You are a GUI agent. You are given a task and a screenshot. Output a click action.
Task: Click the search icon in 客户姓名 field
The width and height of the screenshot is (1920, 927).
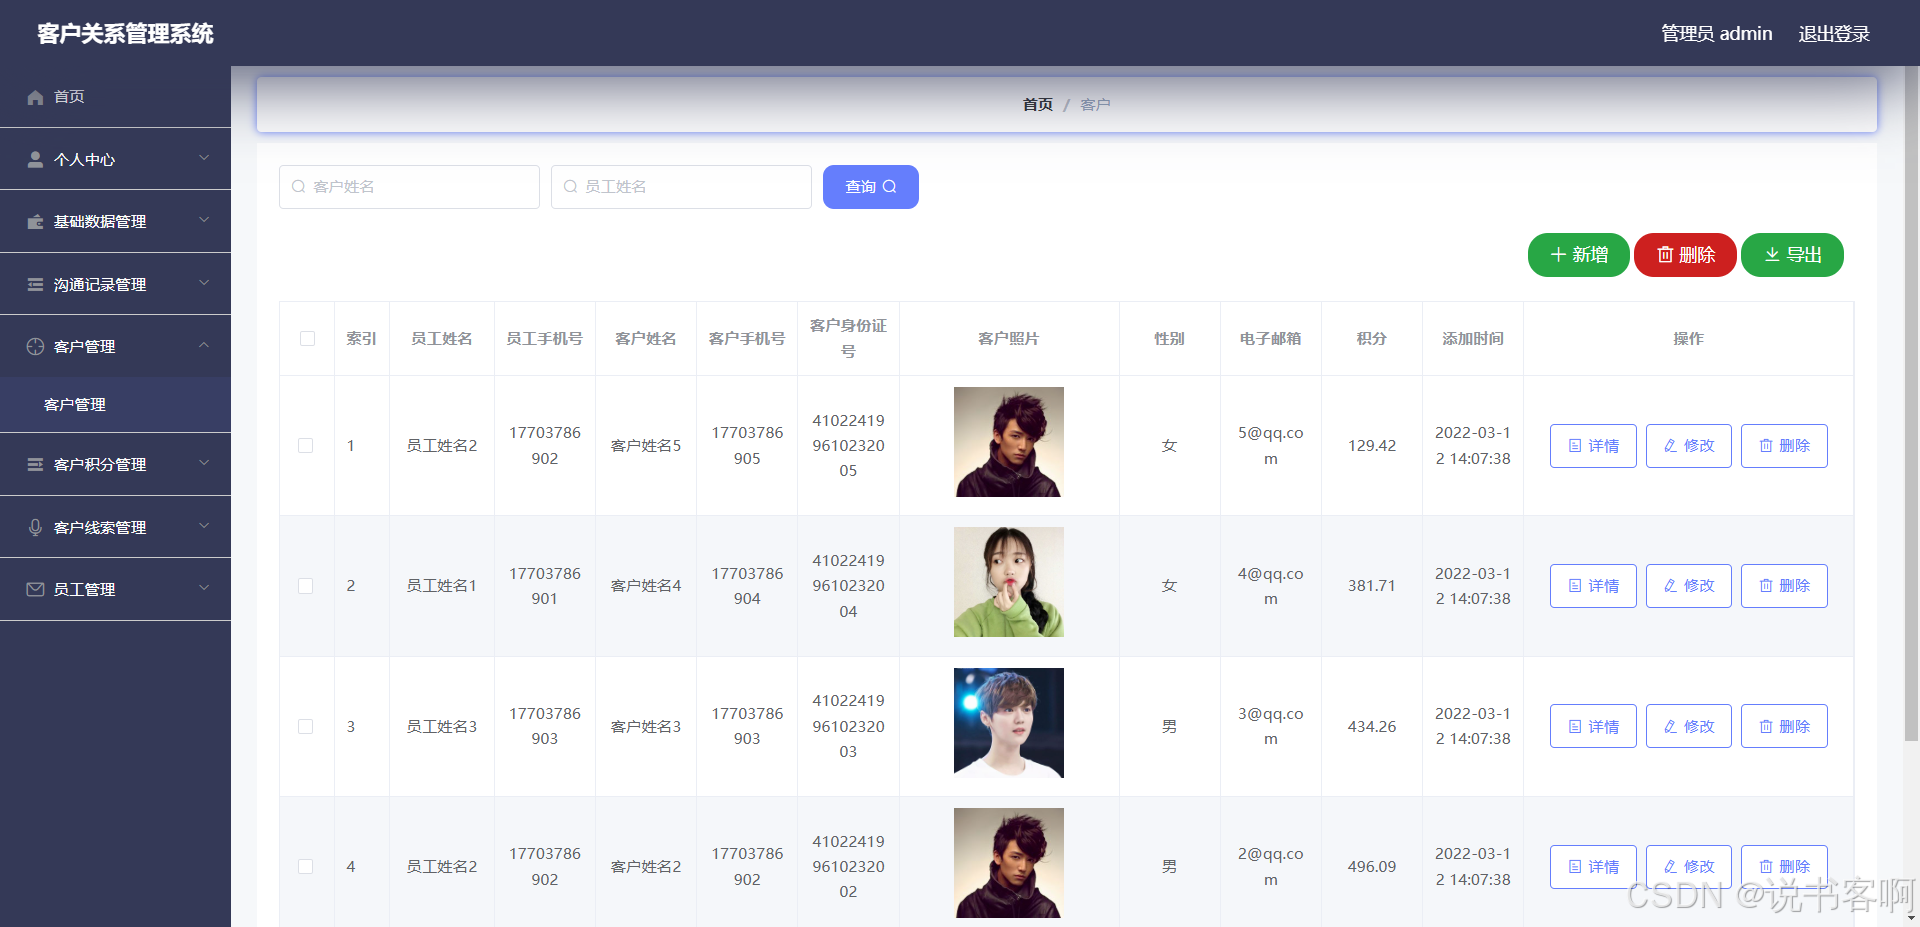coord(298,187)
